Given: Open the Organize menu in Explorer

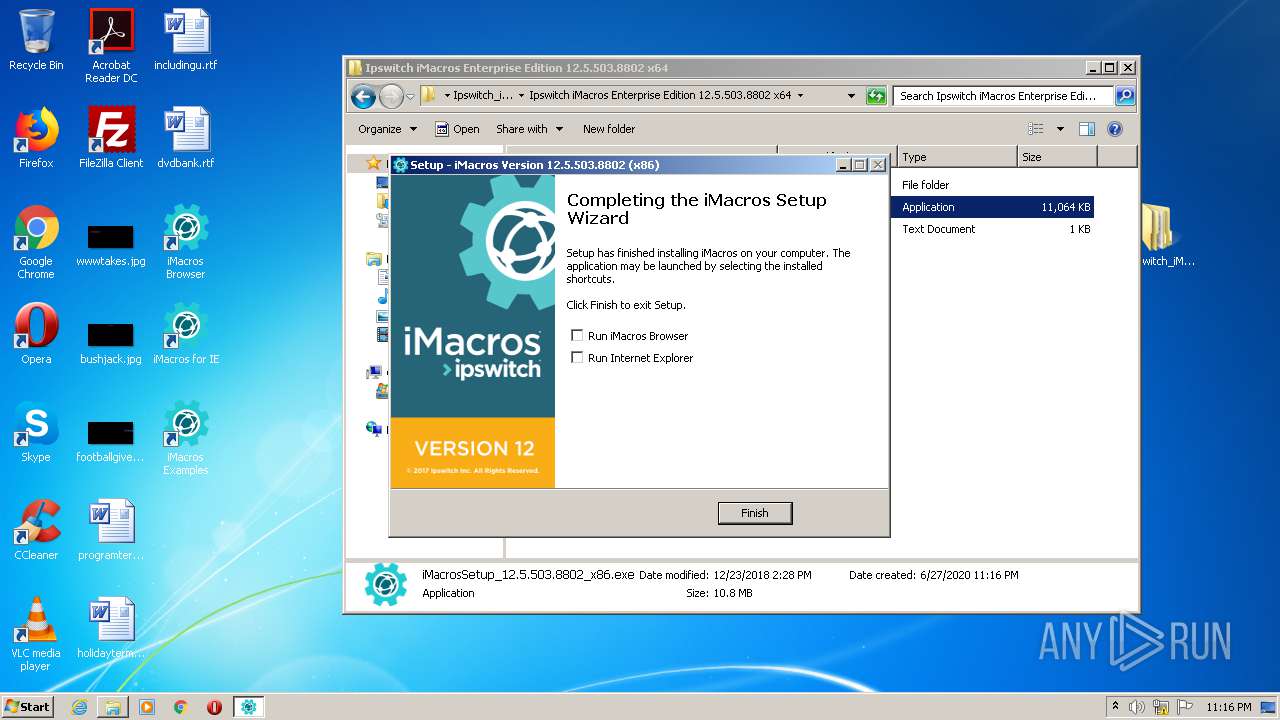Looking at the screenshot, I should click(387, 129).
